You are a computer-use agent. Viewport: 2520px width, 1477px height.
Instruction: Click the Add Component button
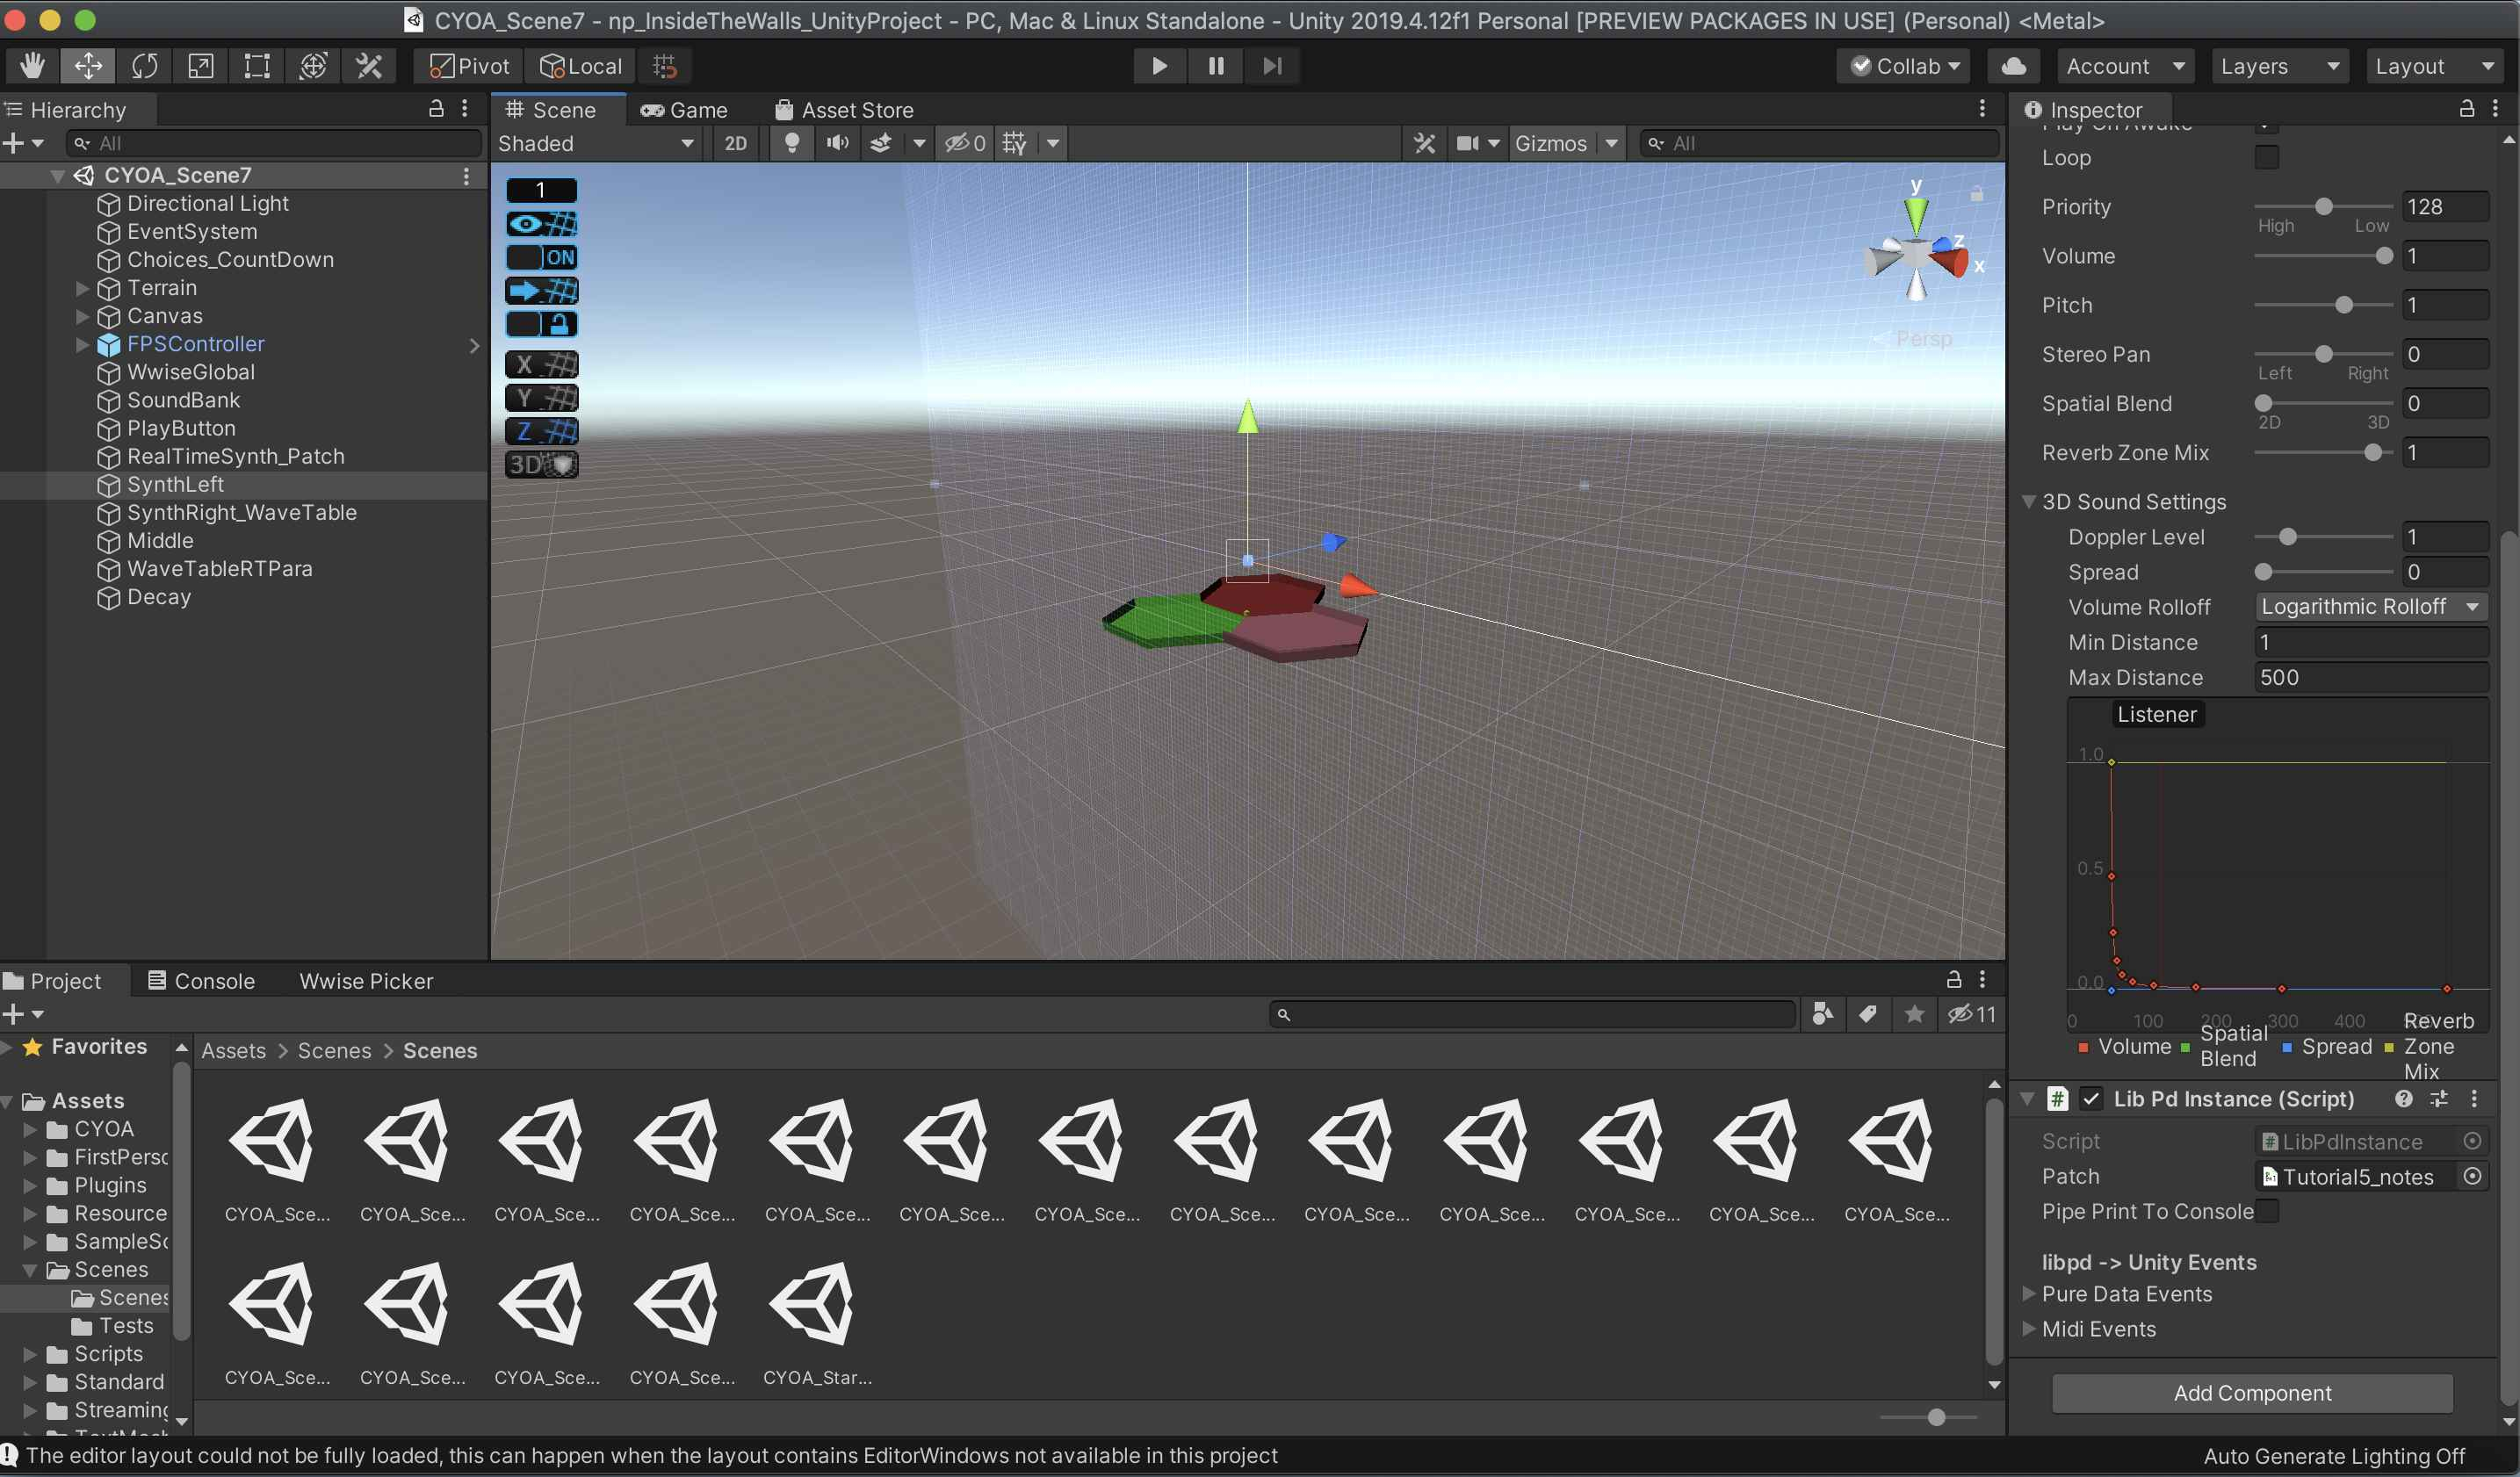2252,1393
